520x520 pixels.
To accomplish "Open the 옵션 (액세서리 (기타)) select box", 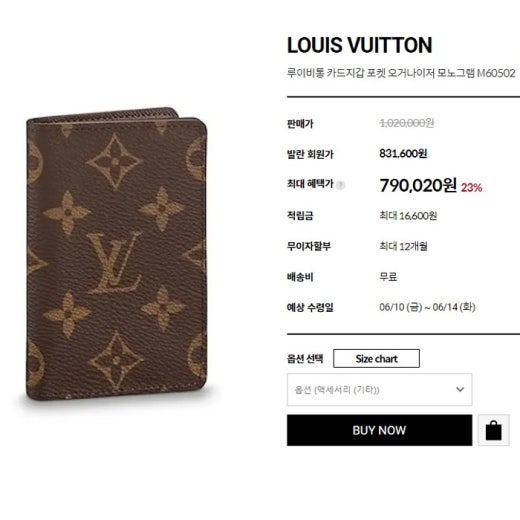I will click(379, 389).
